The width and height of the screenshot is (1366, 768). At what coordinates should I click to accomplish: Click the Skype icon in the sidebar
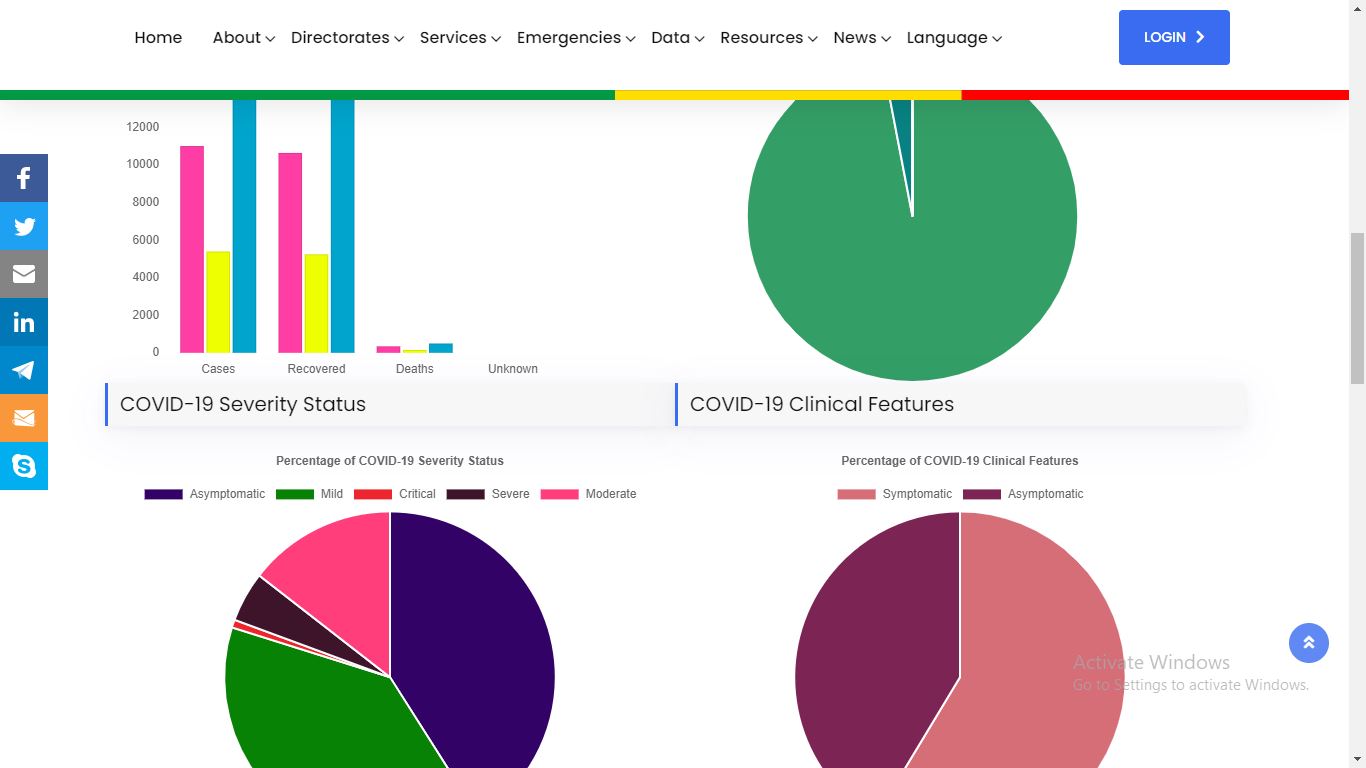pos(24,465)
